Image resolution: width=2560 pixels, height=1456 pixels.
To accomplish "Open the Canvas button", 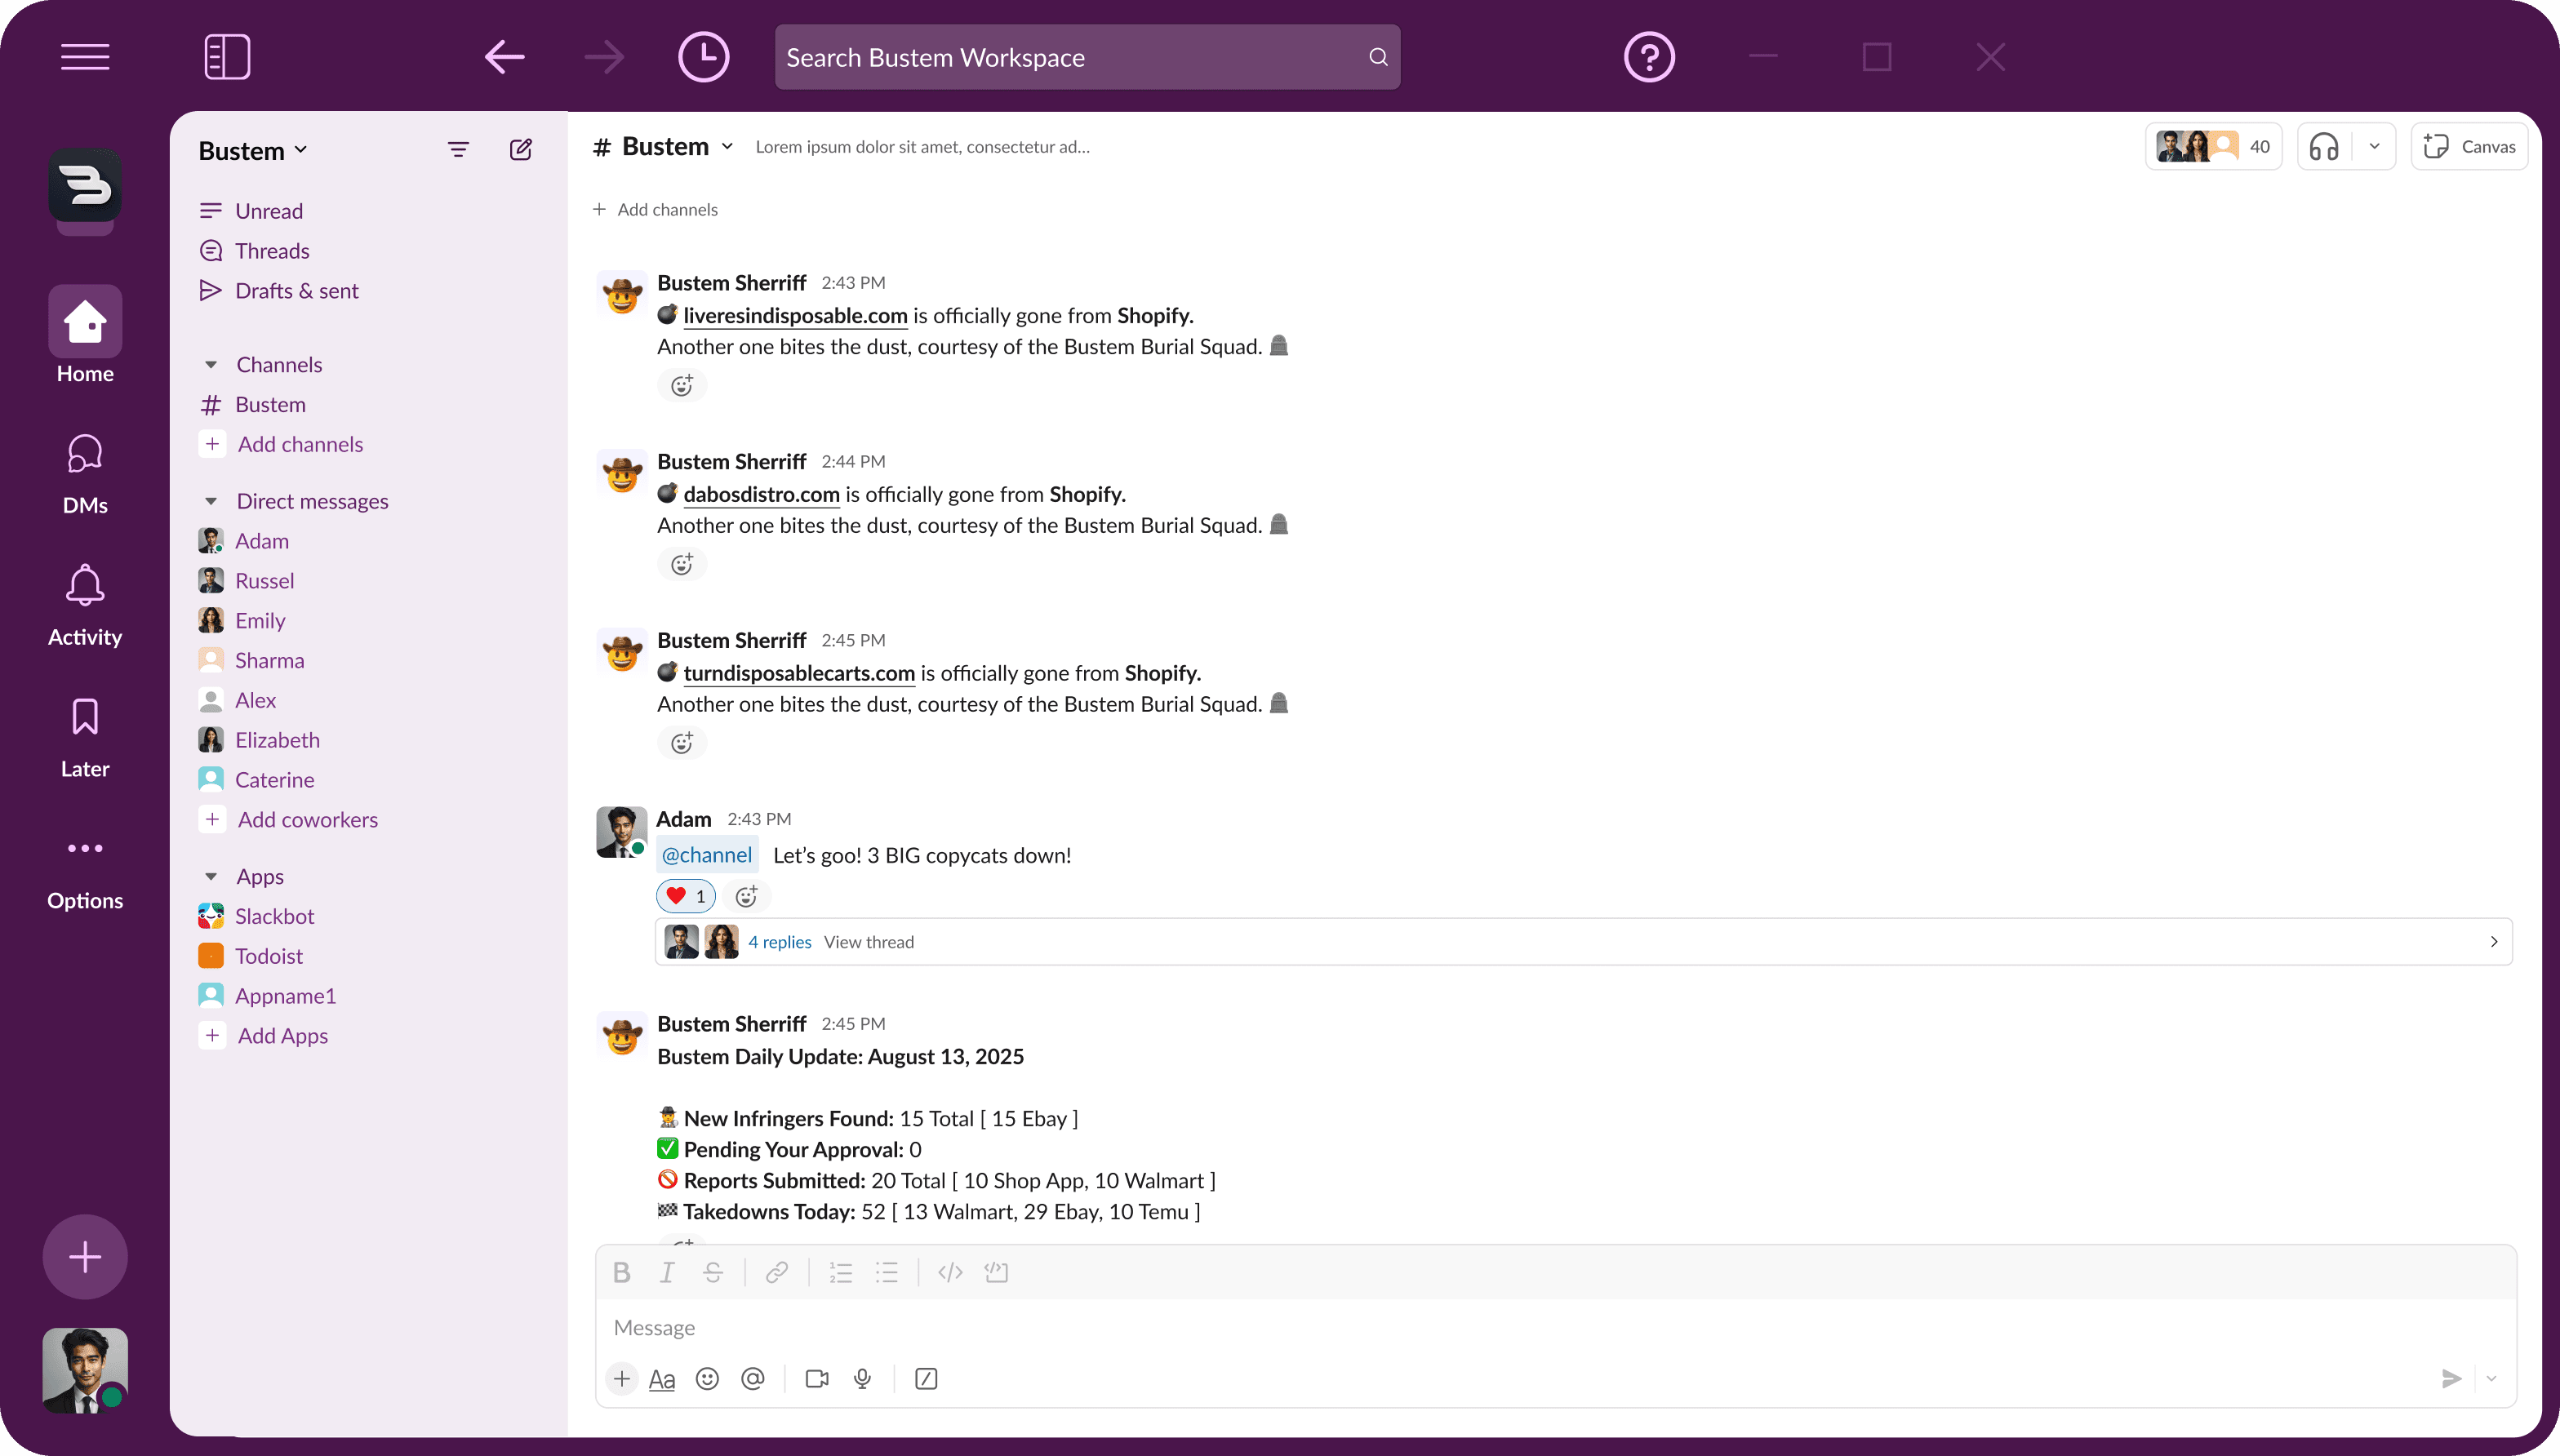I will [2469, 147].
